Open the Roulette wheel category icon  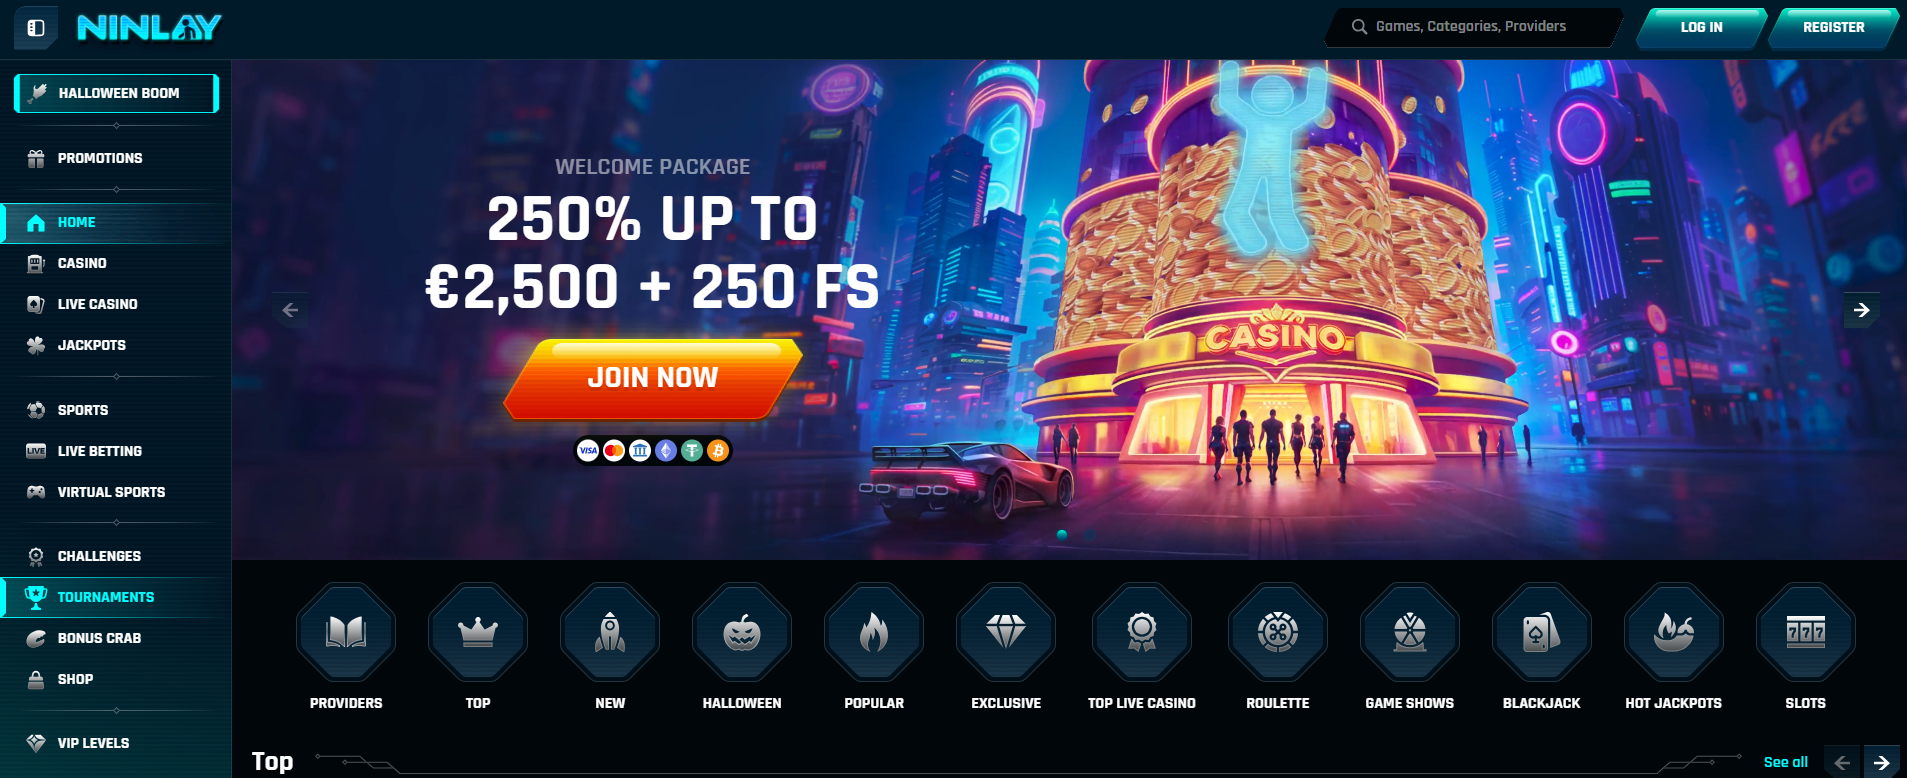coord(1278,632)
